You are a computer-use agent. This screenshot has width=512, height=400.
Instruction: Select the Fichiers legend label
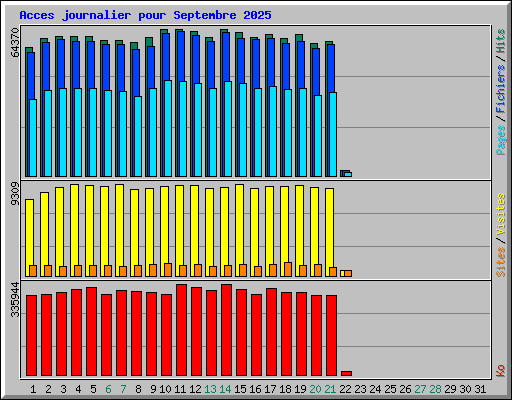[x=501, y=89]
